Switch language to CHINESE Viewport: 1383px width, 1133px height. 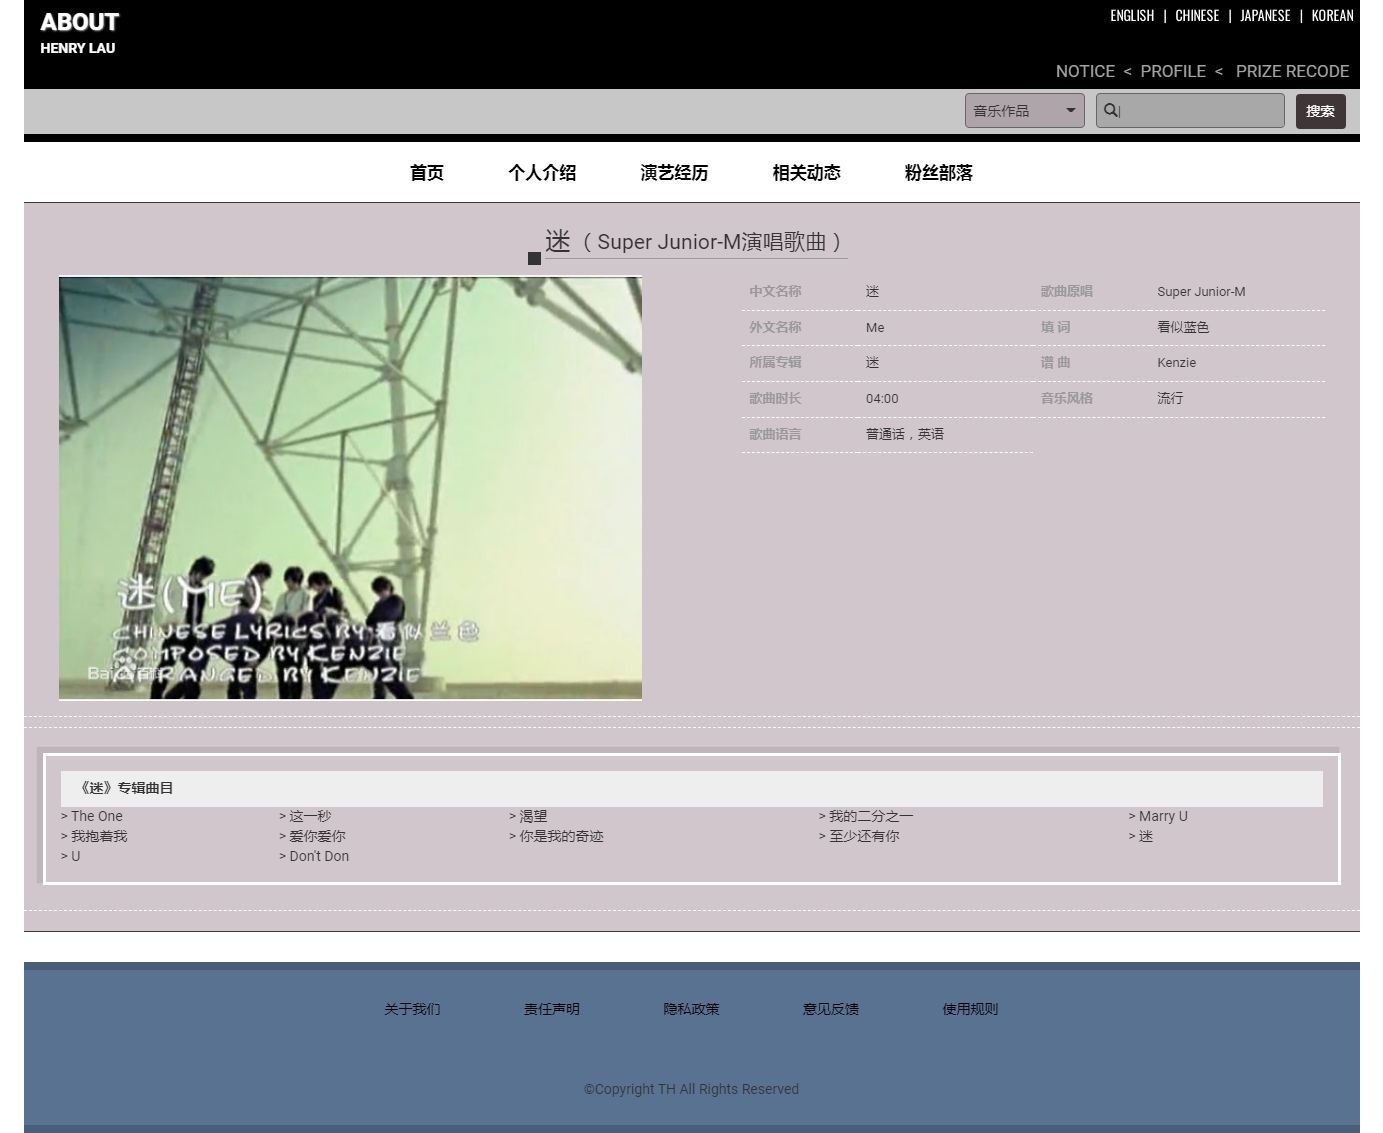point(1197,16)
